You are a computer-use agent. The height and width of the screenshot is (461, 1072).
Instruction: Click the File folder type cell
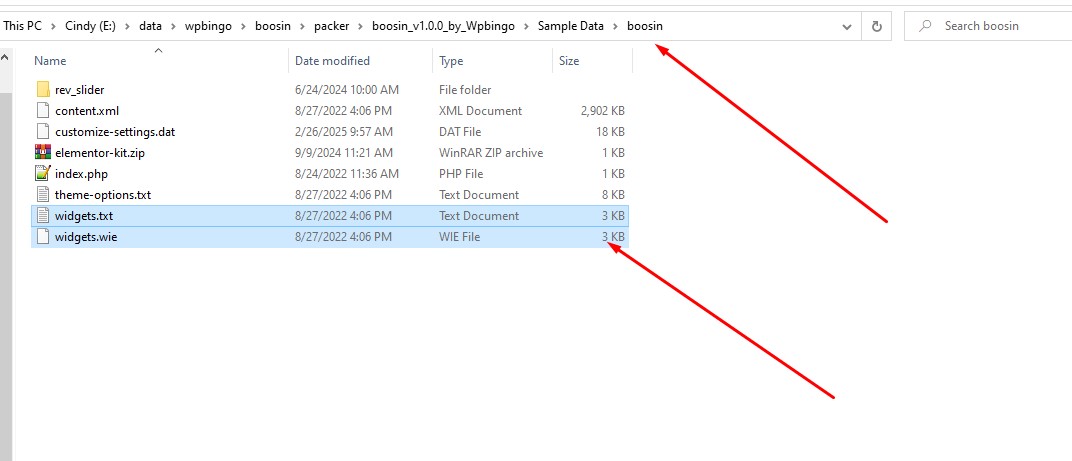click(x=465, y=90)
